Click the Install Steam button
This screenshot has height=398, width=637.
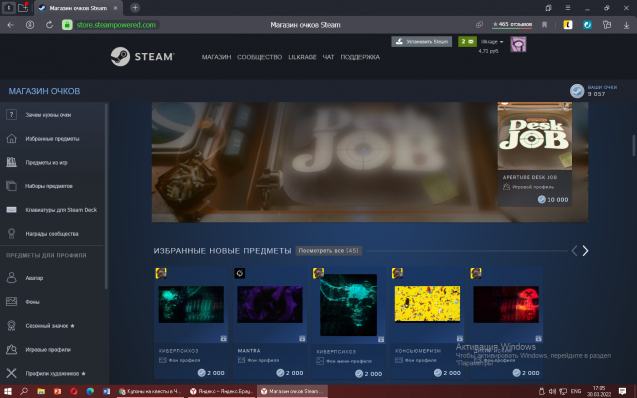click(x=422, y=41)
